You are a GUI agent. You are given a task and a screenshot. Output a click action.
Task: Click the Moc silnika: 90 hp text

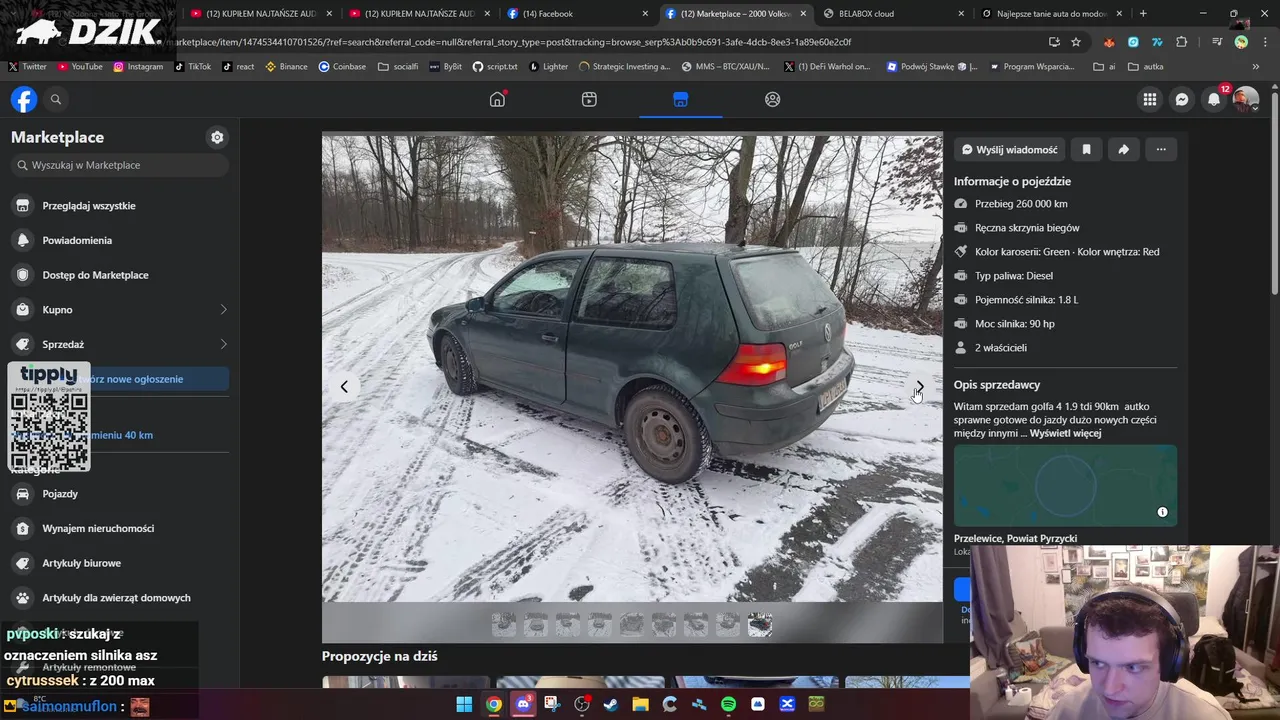[1015, 323]
